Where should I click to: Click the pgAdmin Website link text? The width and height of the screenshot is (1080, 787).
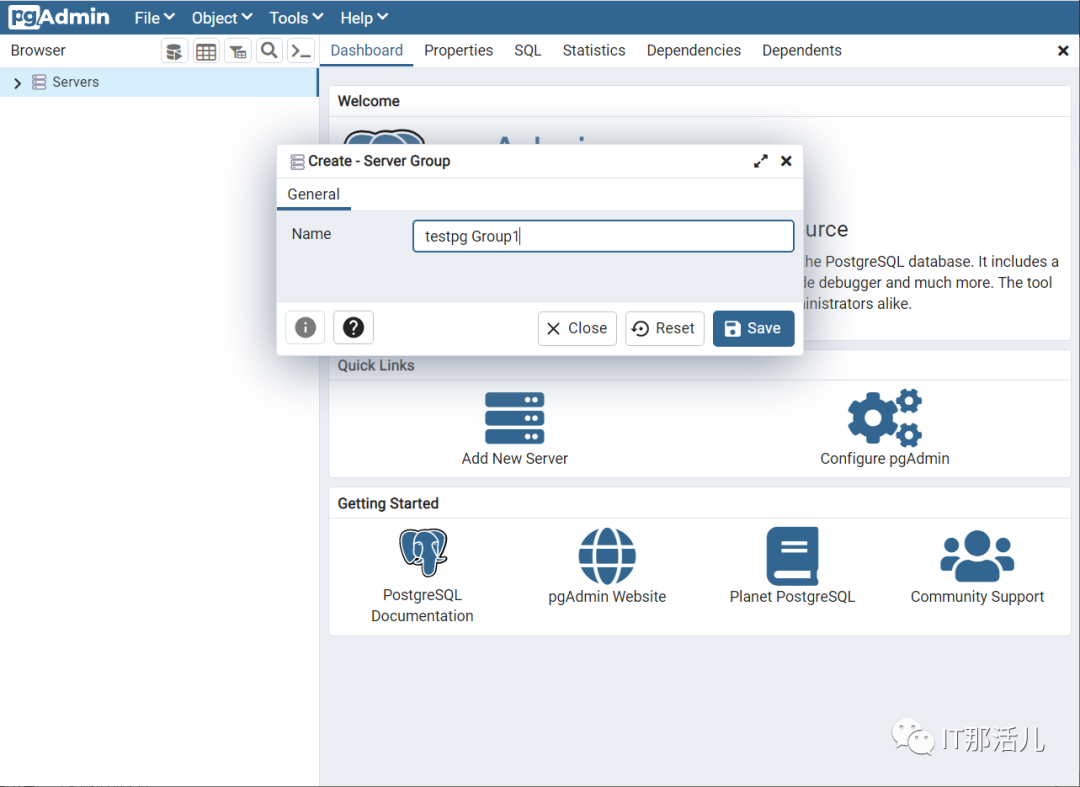607,597
